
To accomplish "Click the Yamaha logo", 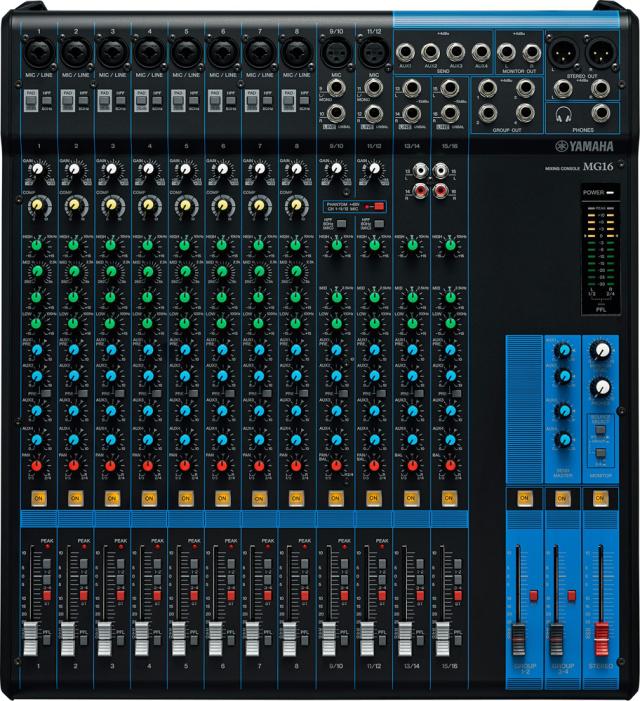I will (x=585, y=146).
